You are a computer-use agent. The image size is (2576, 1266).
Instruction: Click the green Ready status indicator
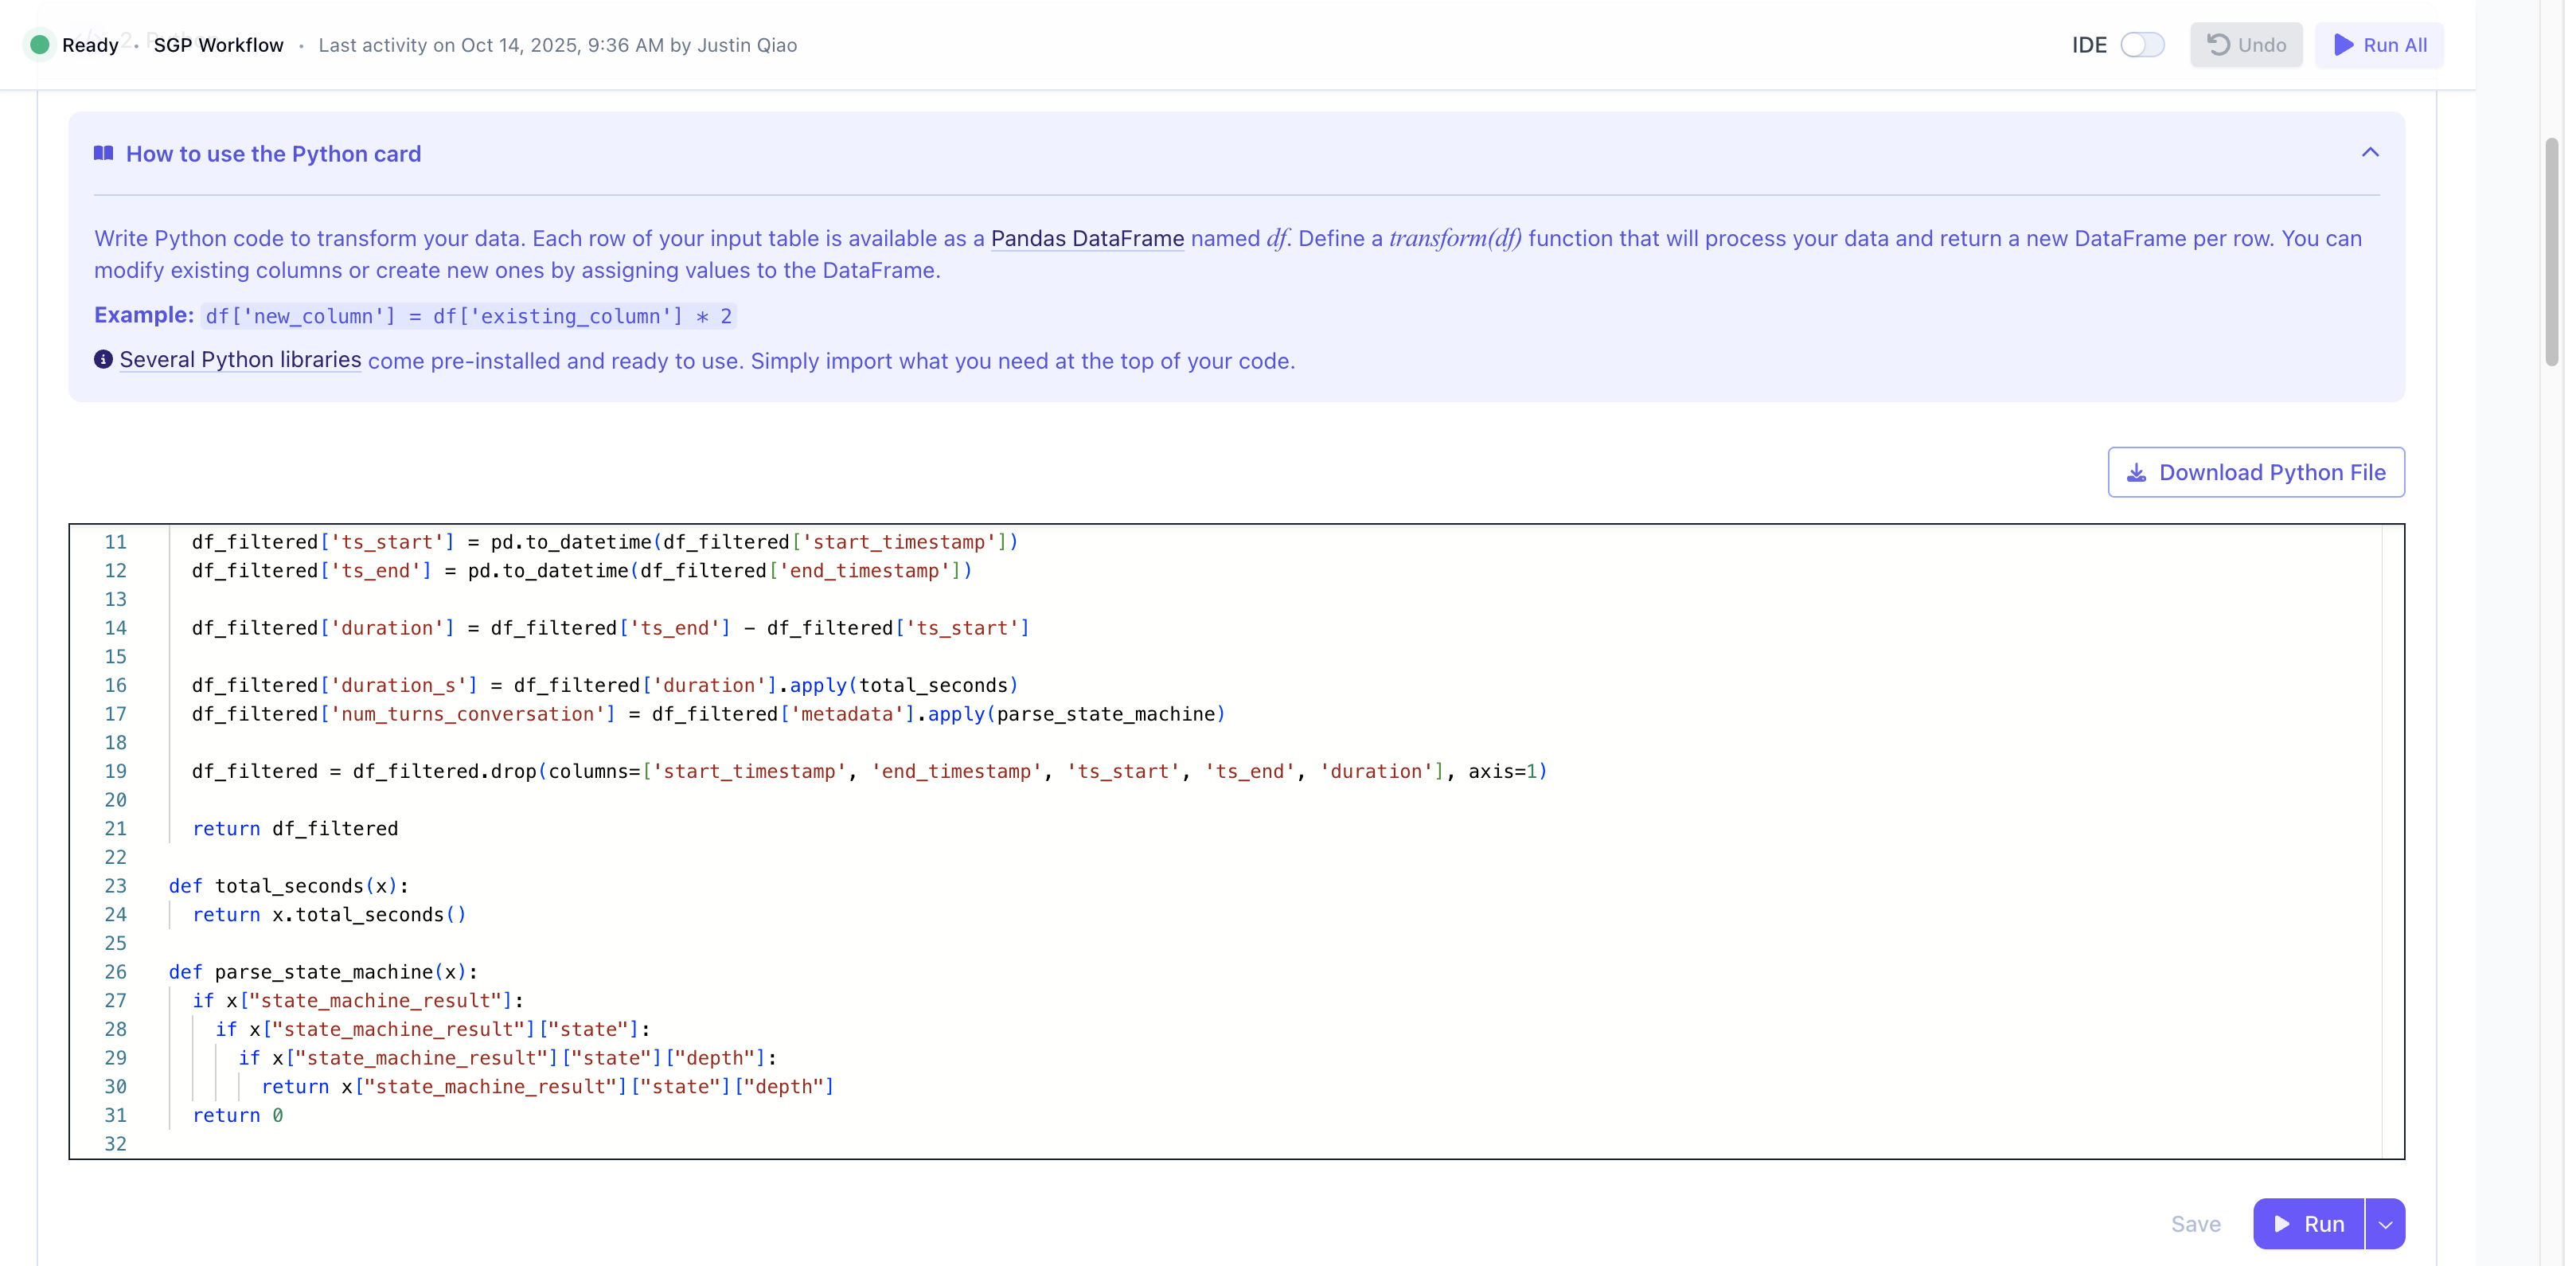tap(40, 45)
